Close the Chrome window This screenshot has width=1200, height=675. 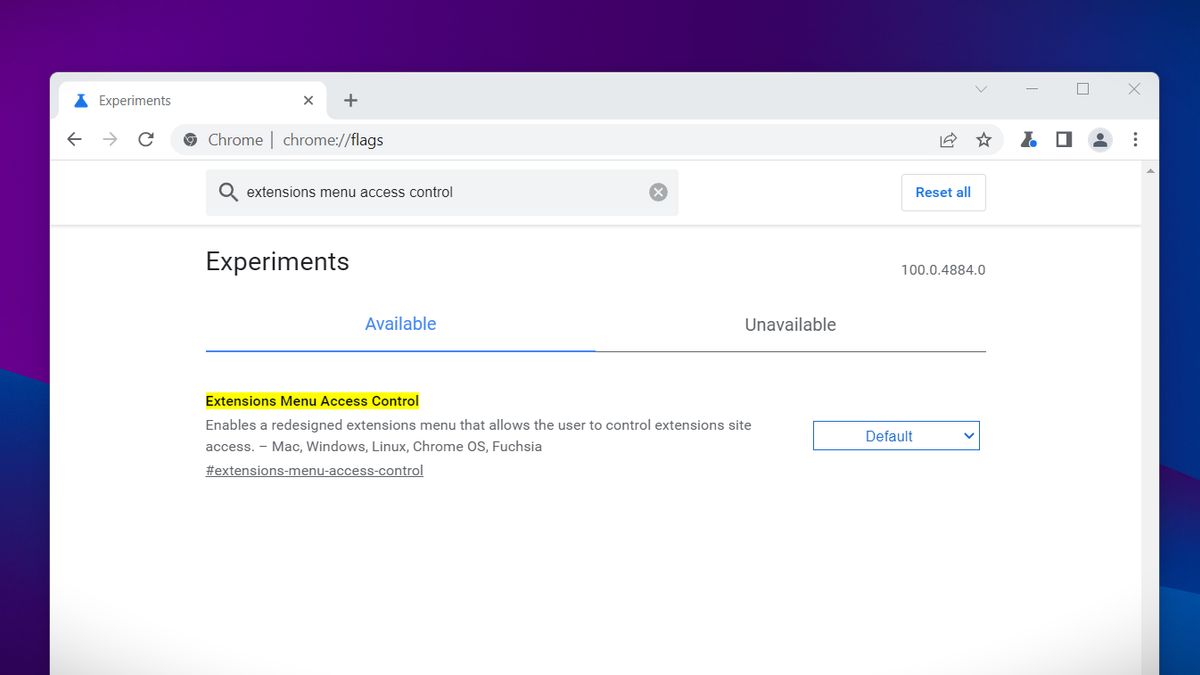click(1134, 89)
